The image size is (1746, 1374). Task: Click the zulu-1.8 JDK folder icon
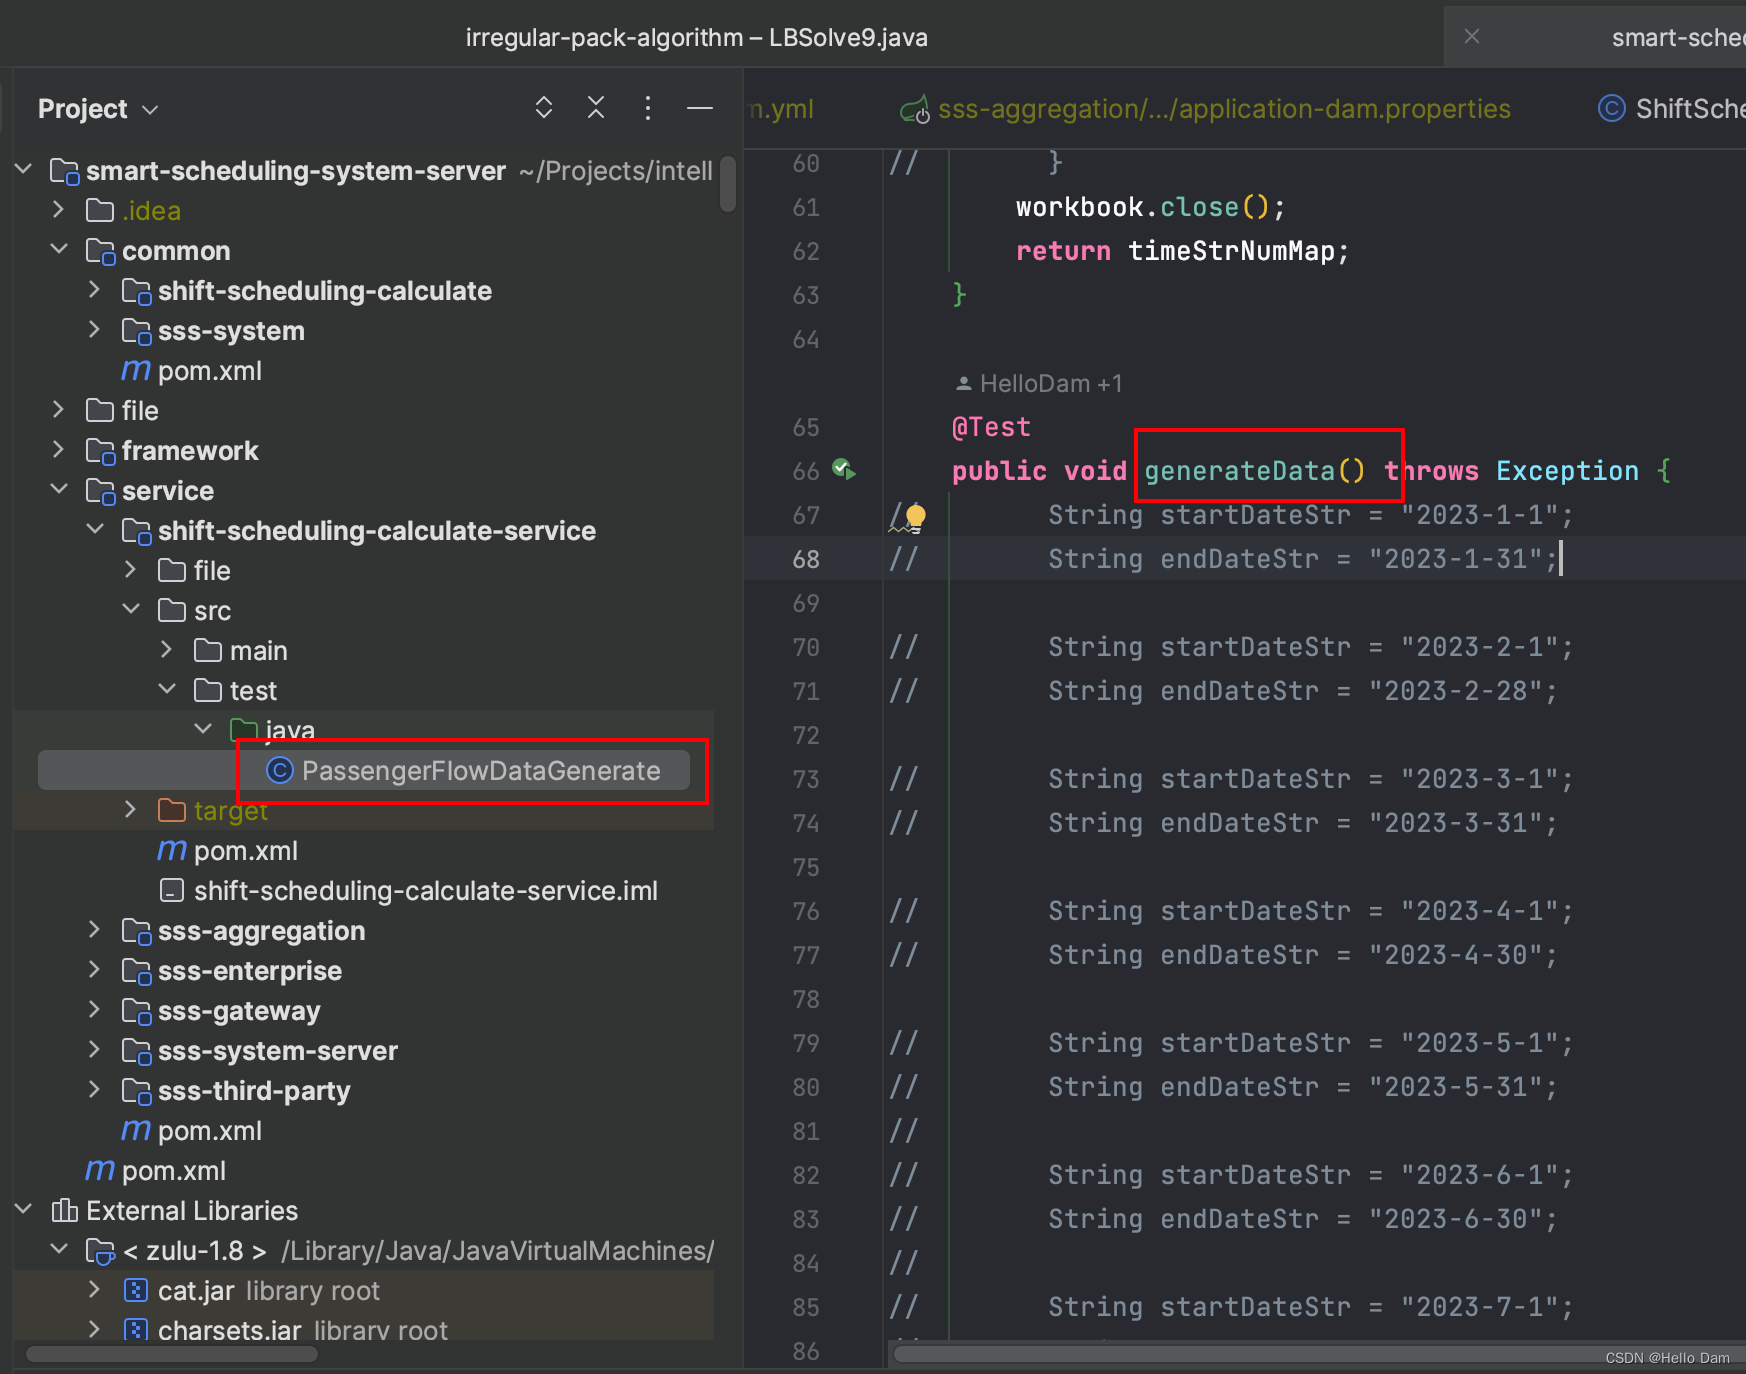[x=100, y=1251]
